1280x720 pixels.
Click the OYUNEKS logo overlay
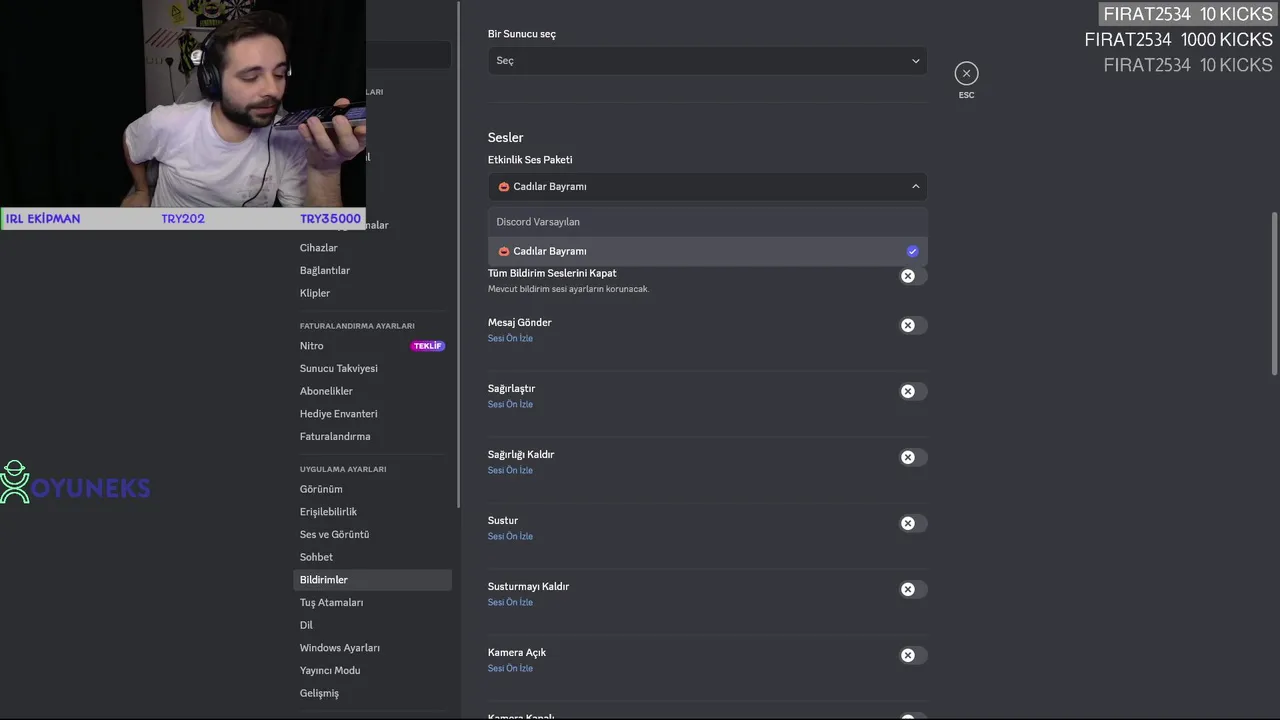[x=76, y=483]
